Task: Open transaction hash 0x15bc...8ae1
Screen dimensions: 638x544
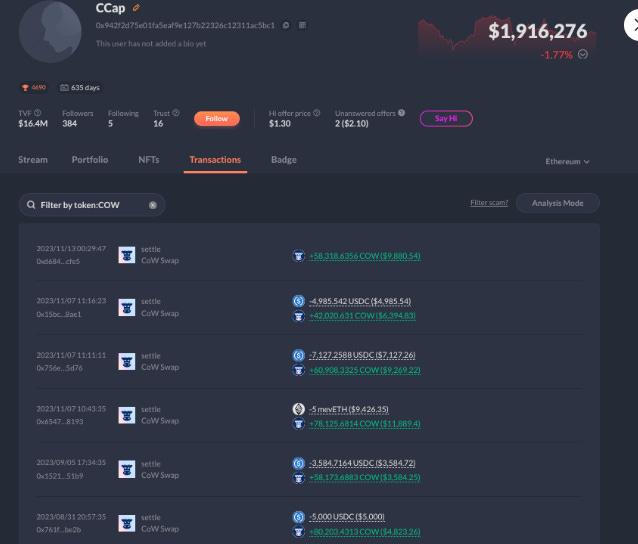Action: (59, 314)
